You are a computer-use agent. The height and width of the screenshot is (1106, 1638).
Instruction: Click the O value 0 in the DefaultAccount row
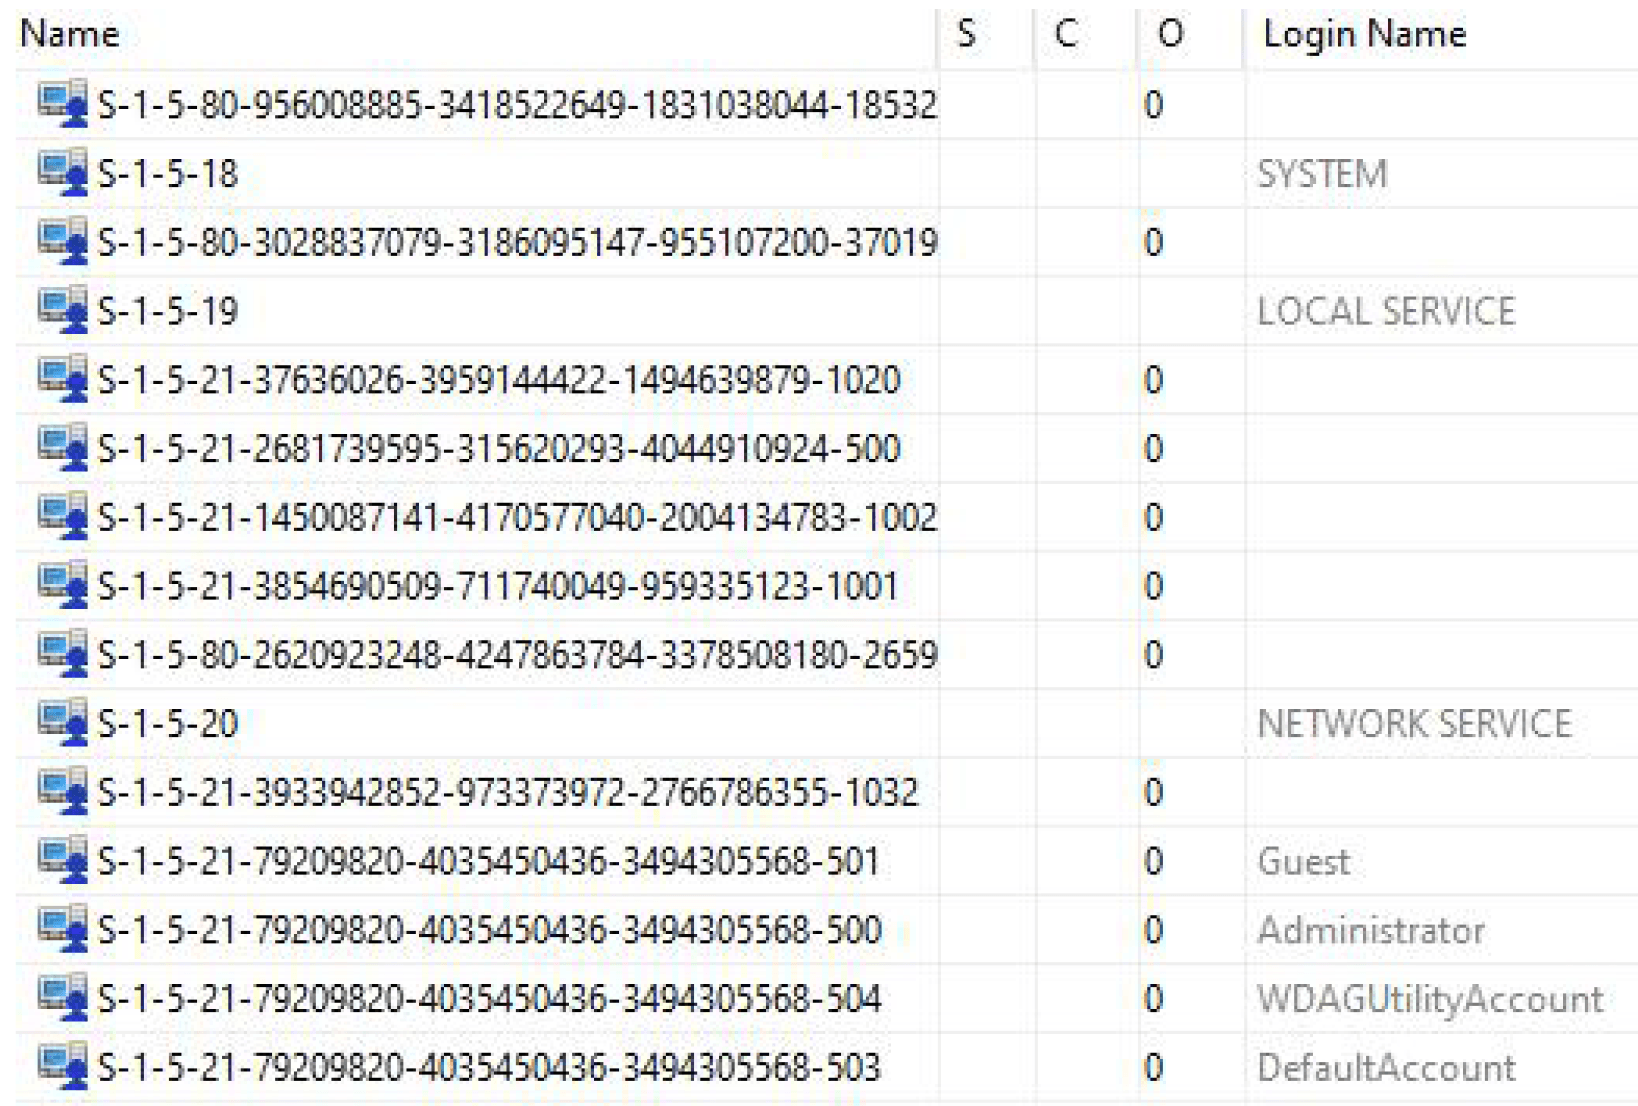1153,1068
